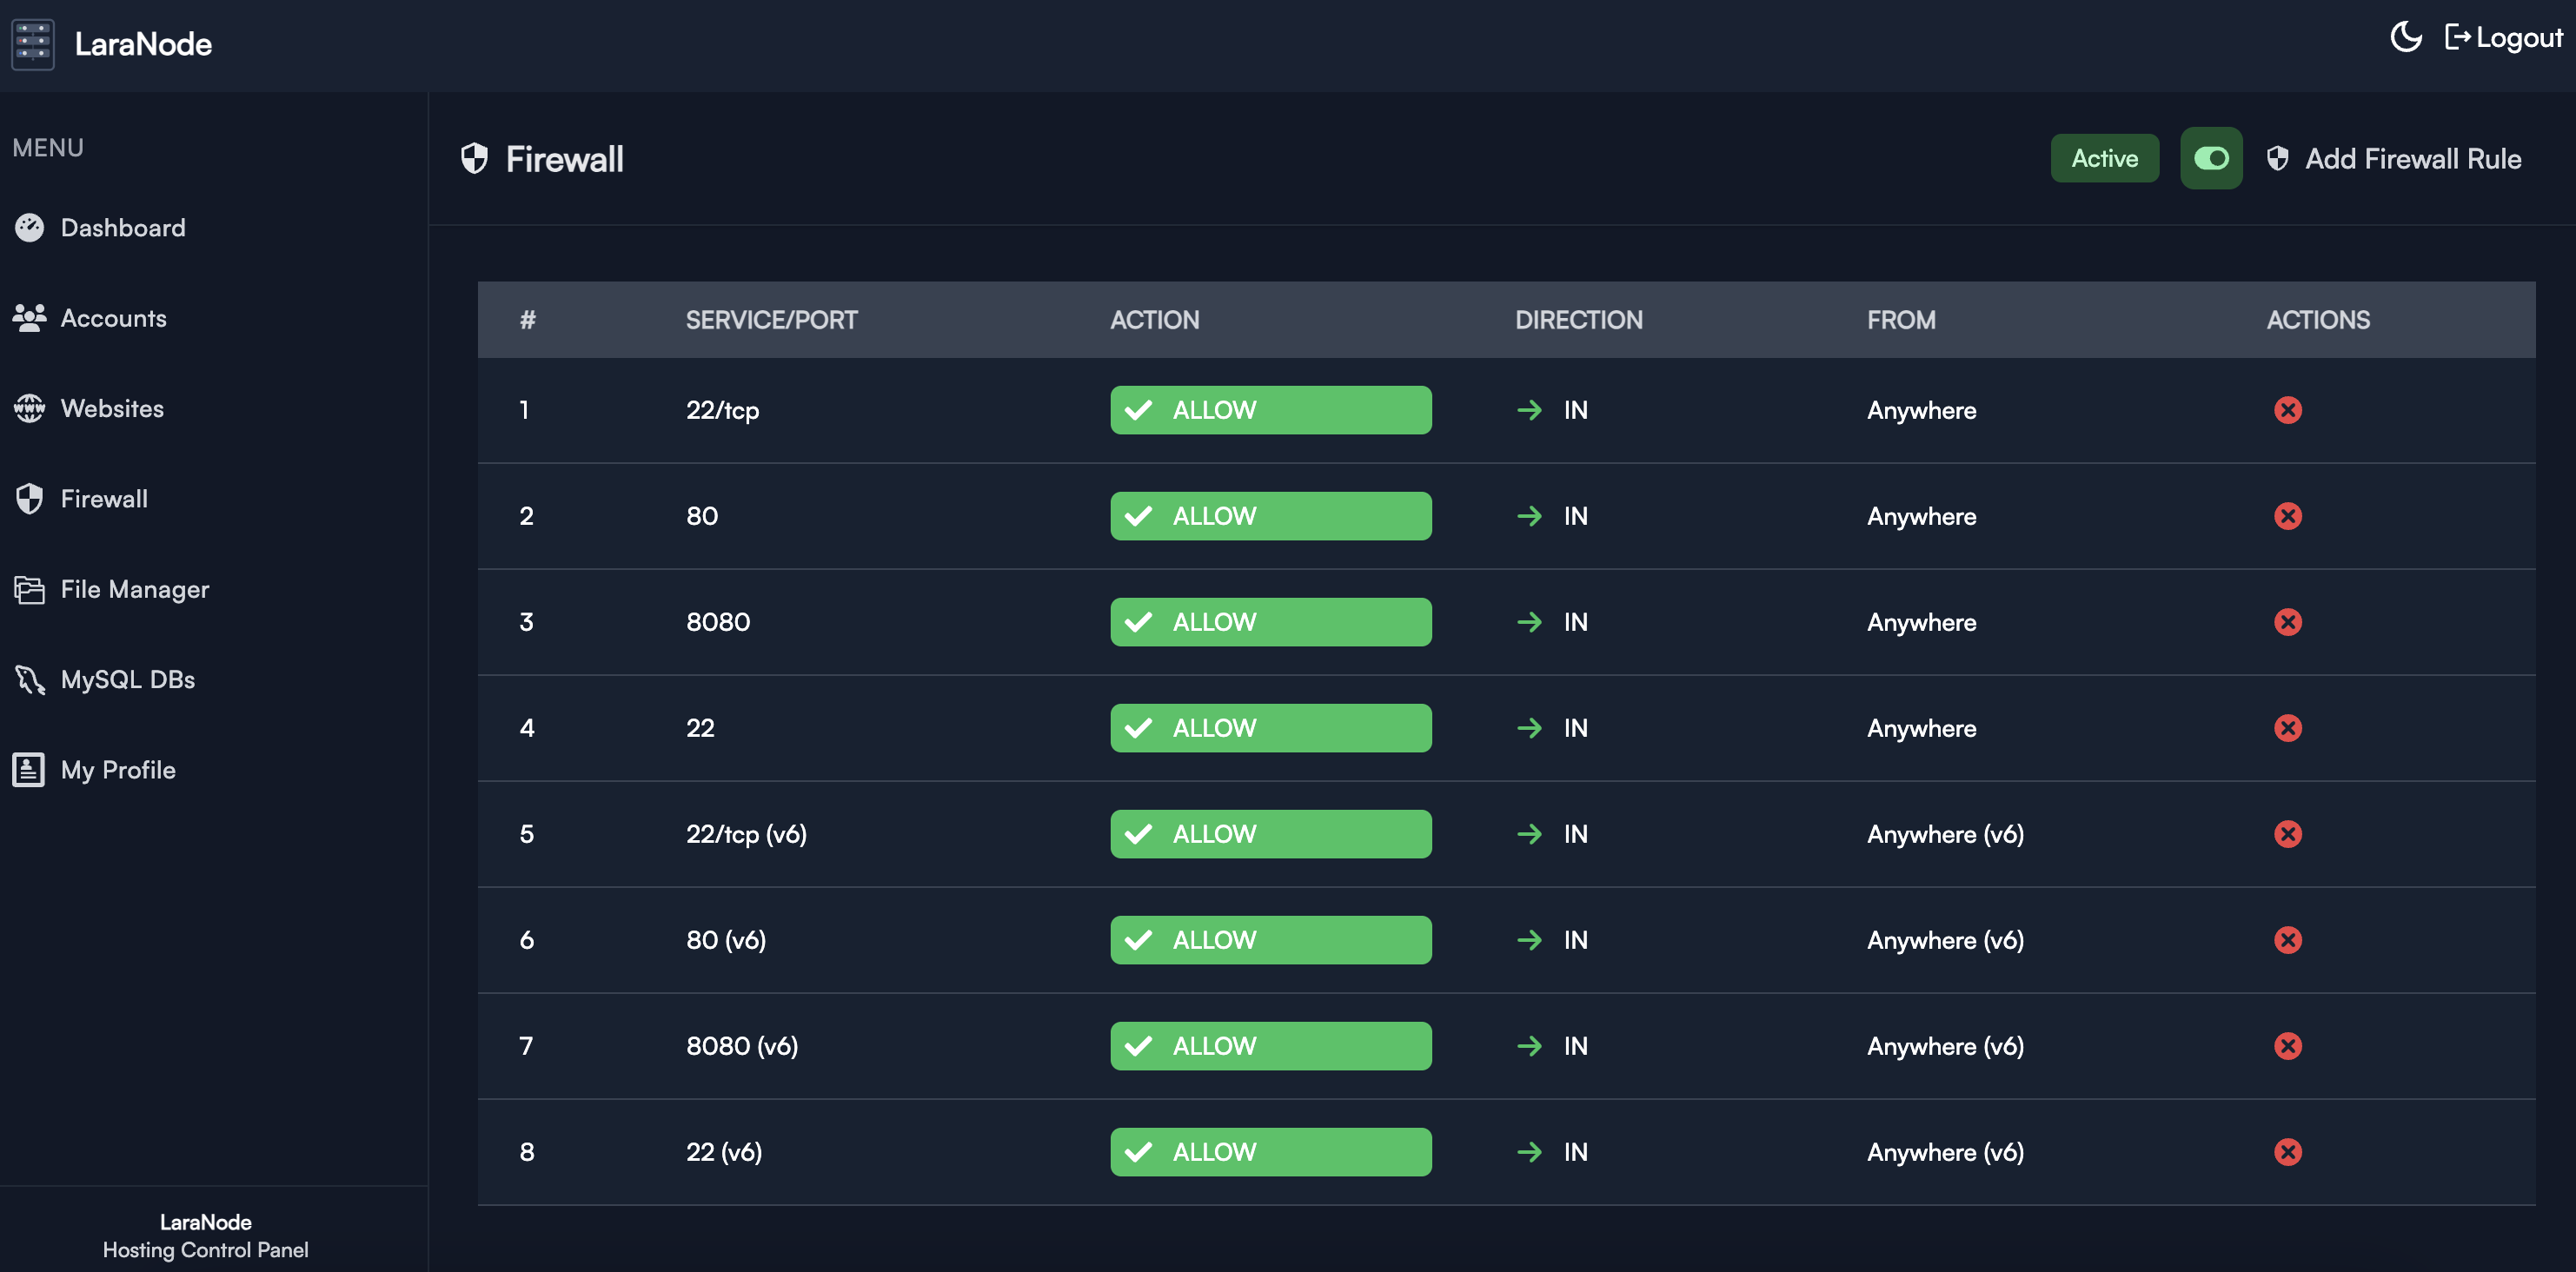Remove rule number 2 for port 80
Viewport: 2576px width, 1272px height.
click(2287, 516)
